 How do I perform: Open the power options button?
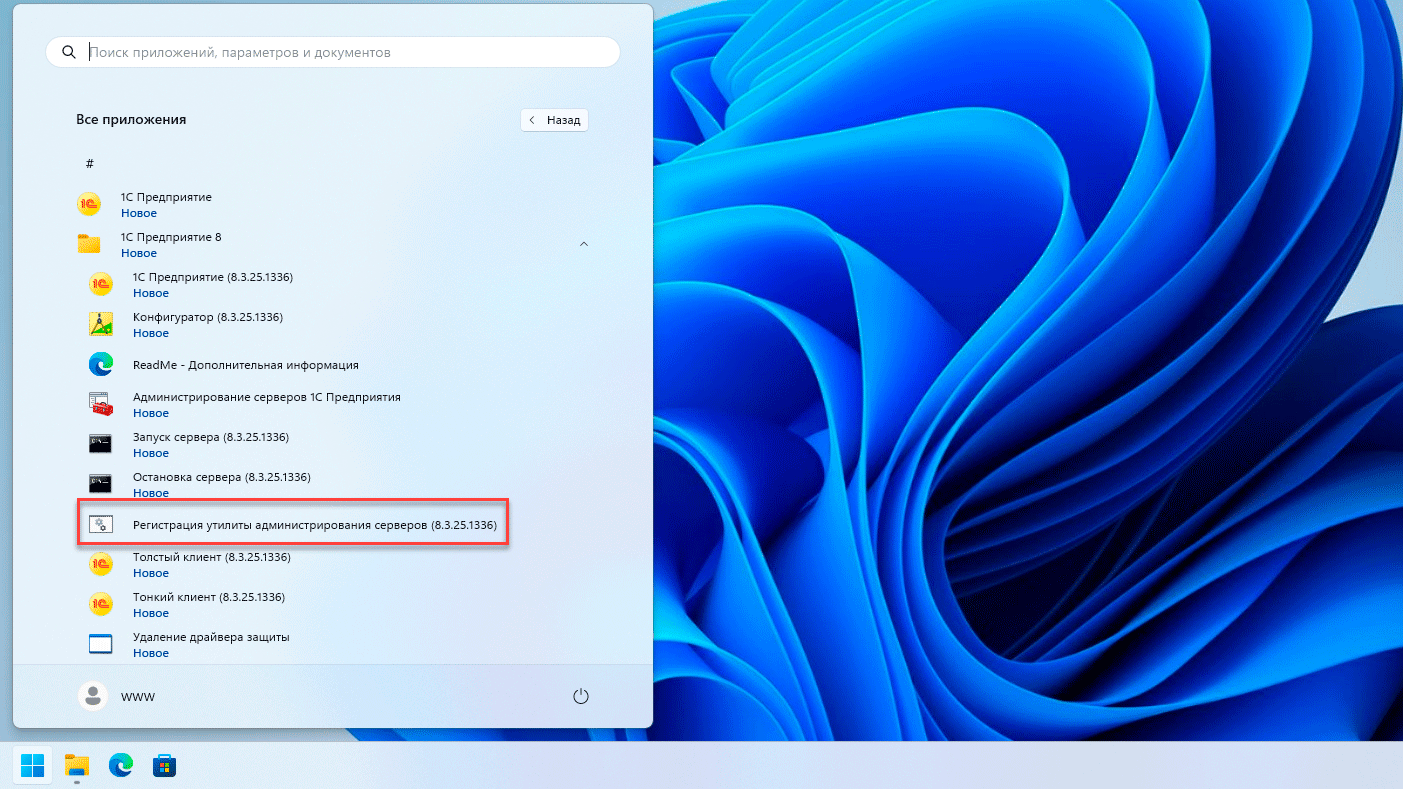coord(581,696)
